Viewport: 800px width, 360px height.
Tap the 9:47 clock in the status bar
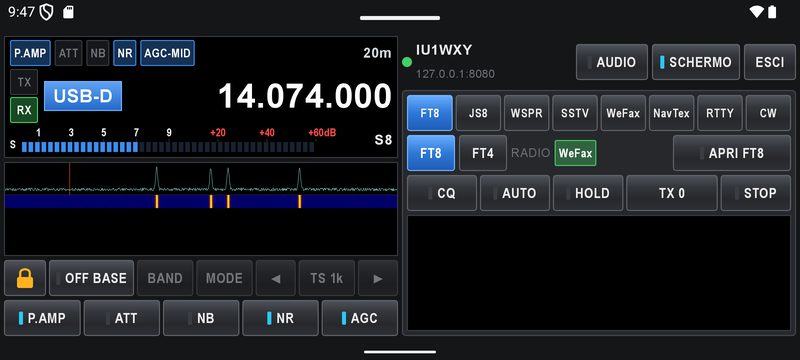21,12
